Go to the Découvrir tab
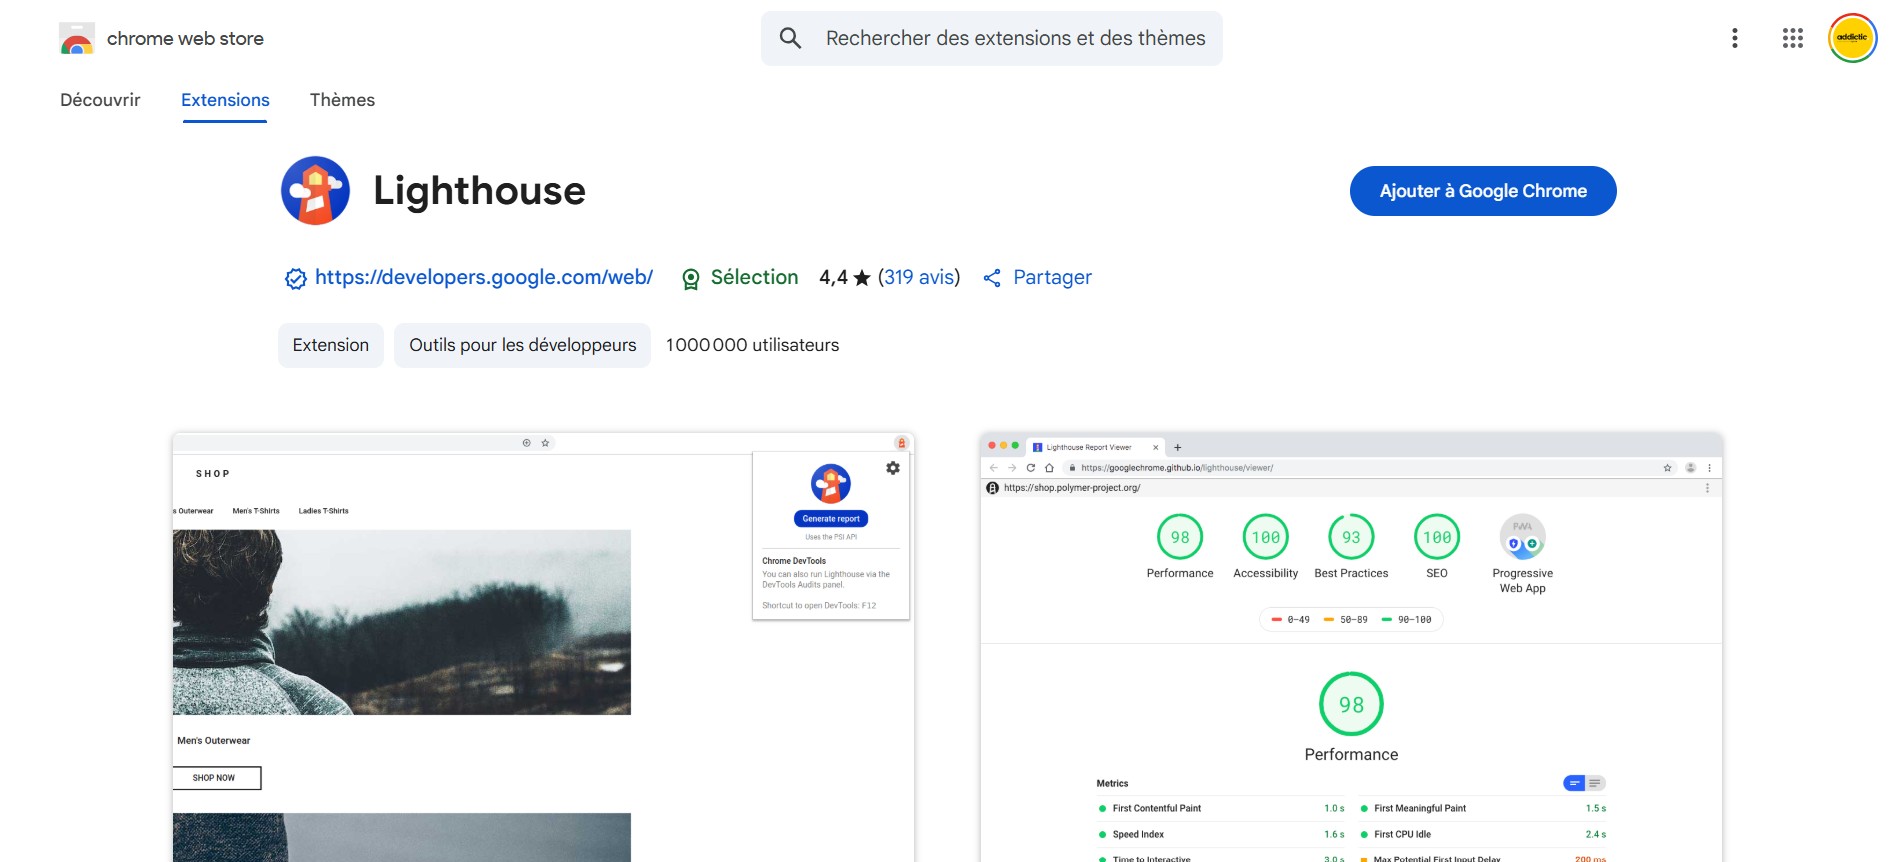This screenshot has width=1896, height=862. 100,100
